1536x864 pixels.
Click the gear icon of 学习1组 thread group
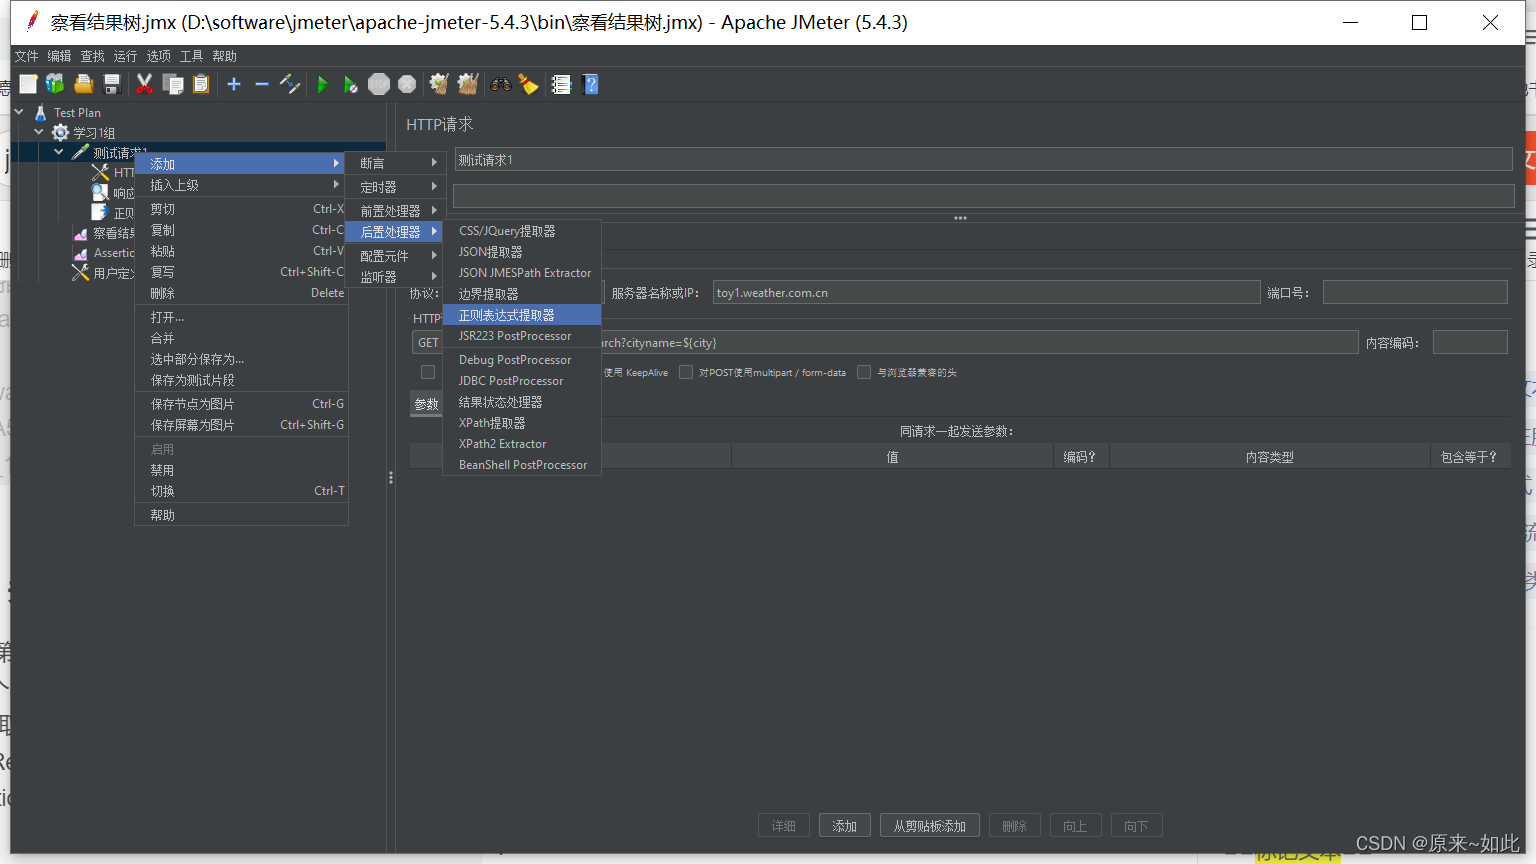(x=61, y=133)
